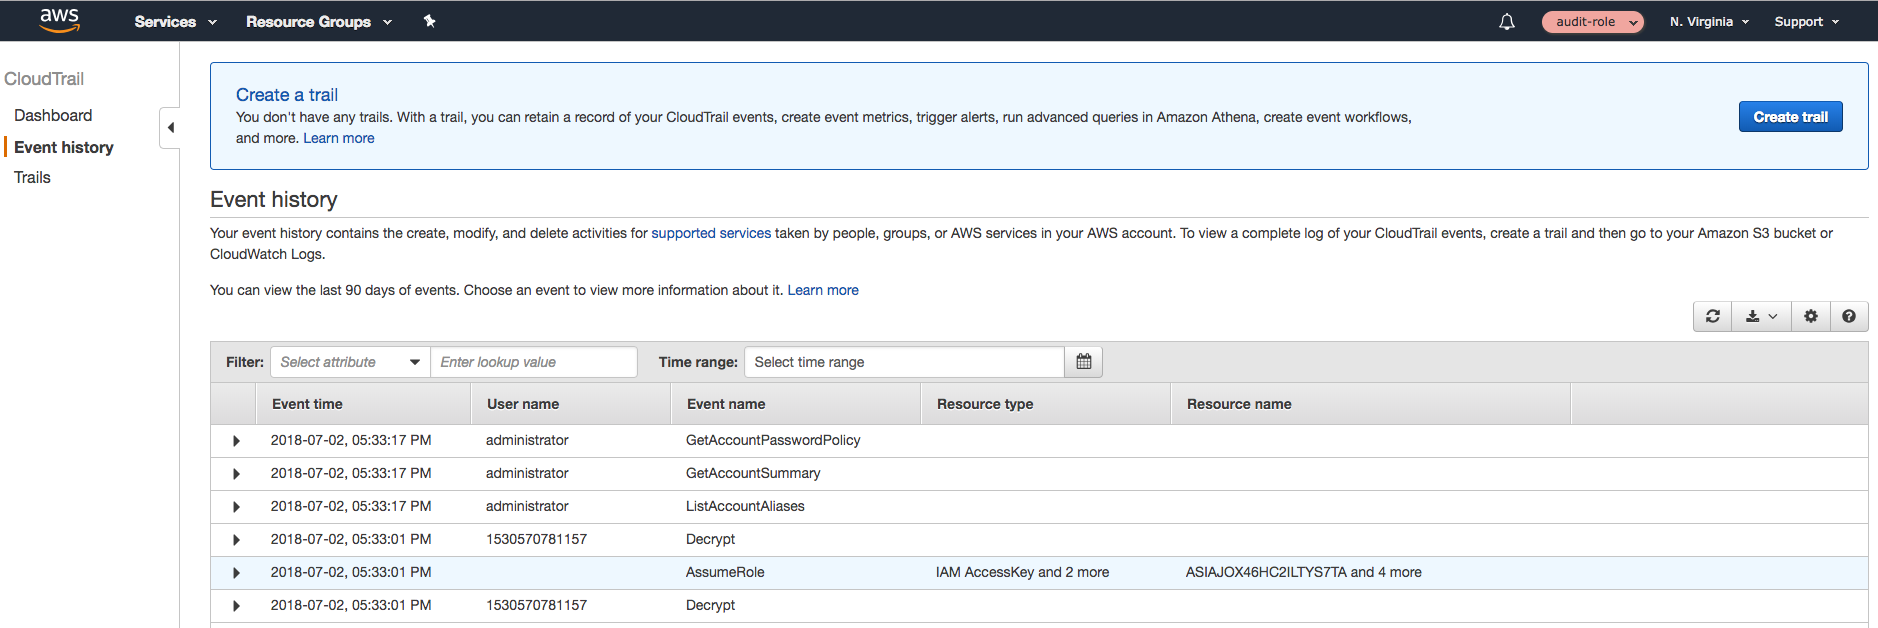Expand the AssumeRole event row

click(x=236, y=573)
